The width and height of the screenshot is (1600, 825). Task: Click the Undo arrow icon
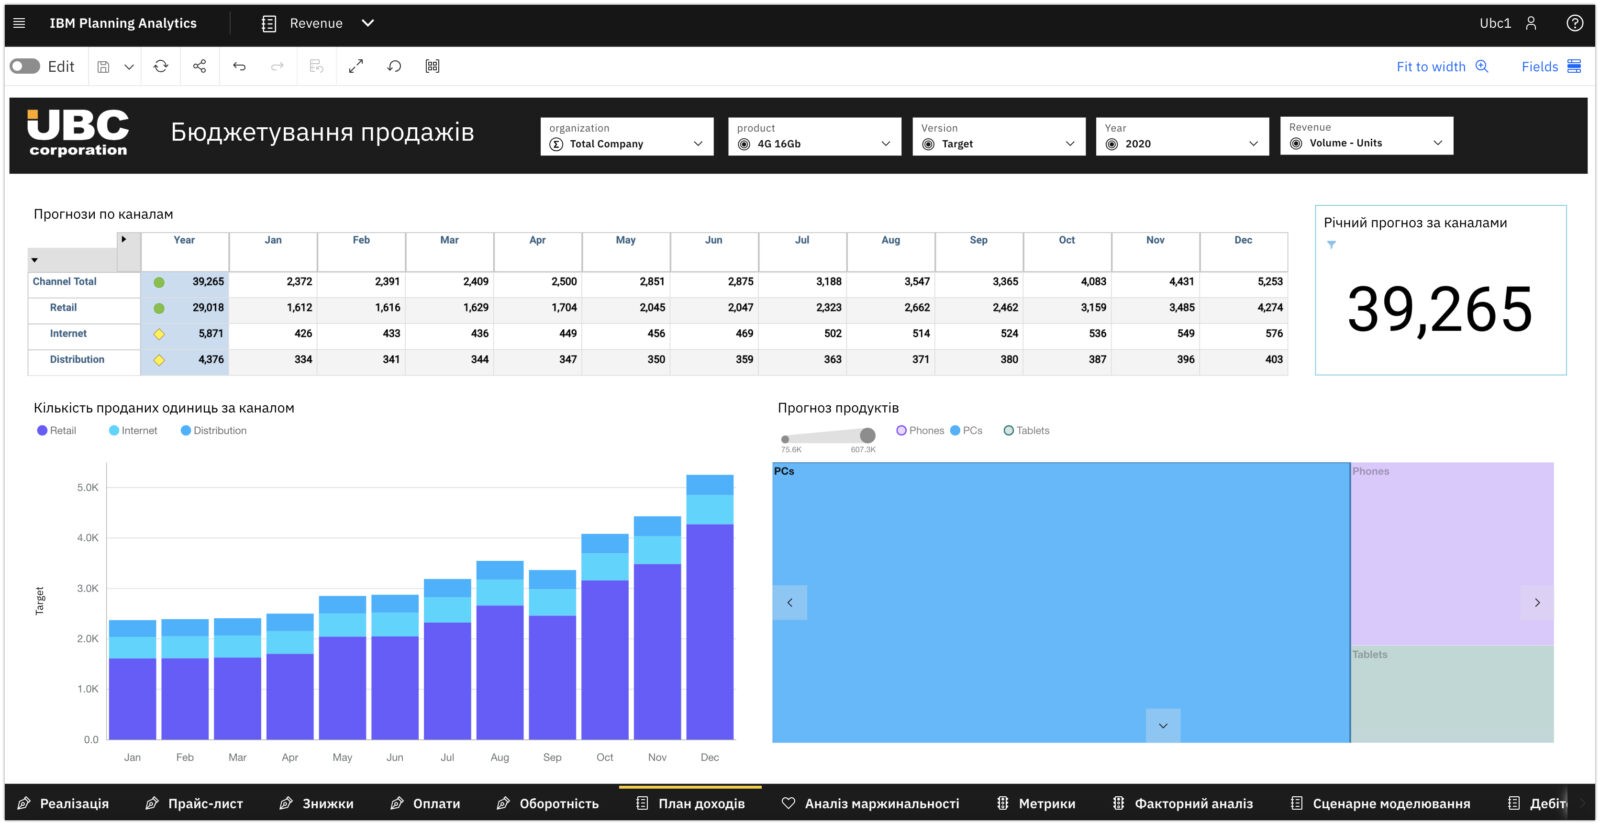click(239, 66)
